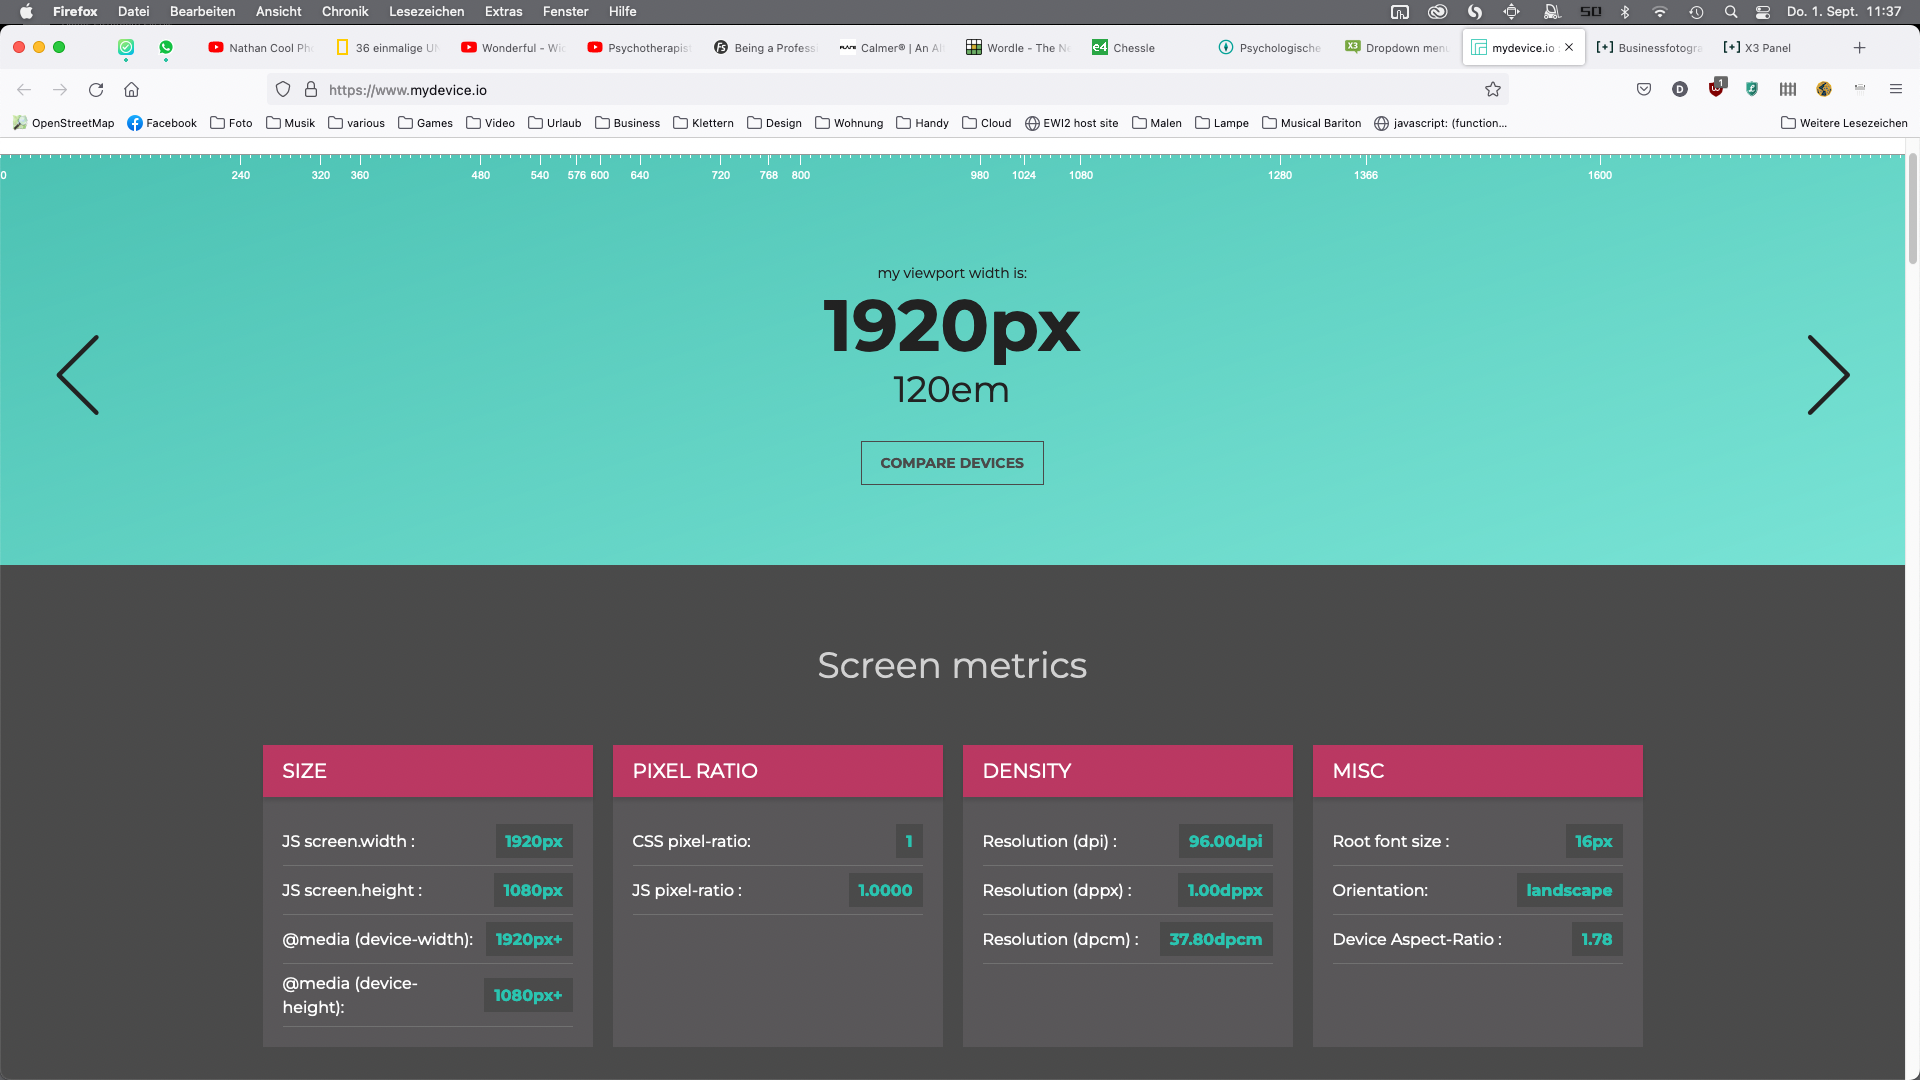Open the Datei menu in Firefox menu bar
The width and height of the screenshot is (1920, 1080).
pyautogui.click(x=133, y=11)
